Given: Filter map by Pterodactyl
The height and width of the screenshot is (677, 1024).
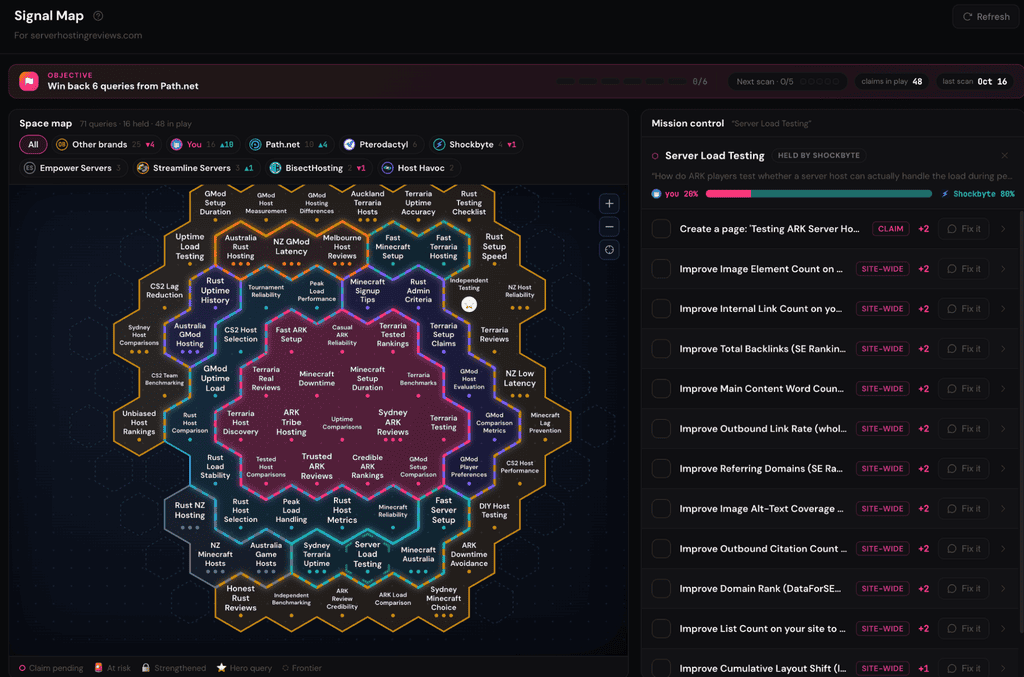Looking at the screenshot, I should (381, 144).
